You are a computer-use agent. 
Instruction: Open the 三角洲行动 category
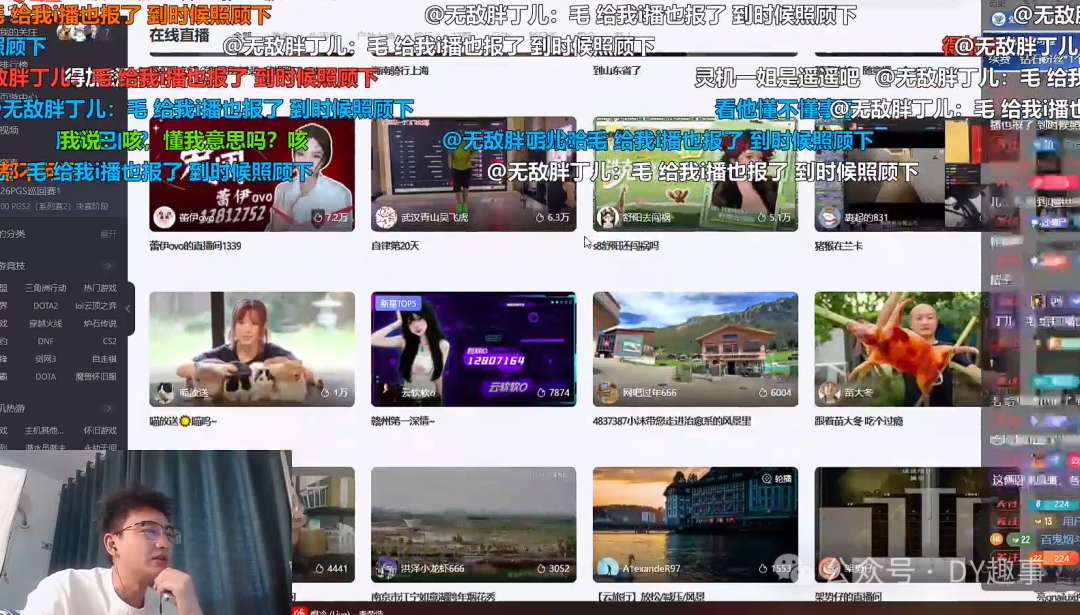coord(45,288)
